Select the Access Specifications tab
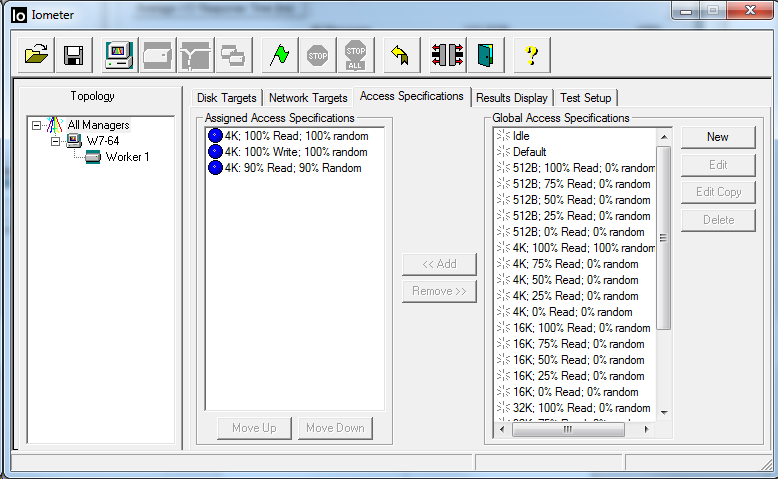778x479 pixels. click(x=412, y=96)
